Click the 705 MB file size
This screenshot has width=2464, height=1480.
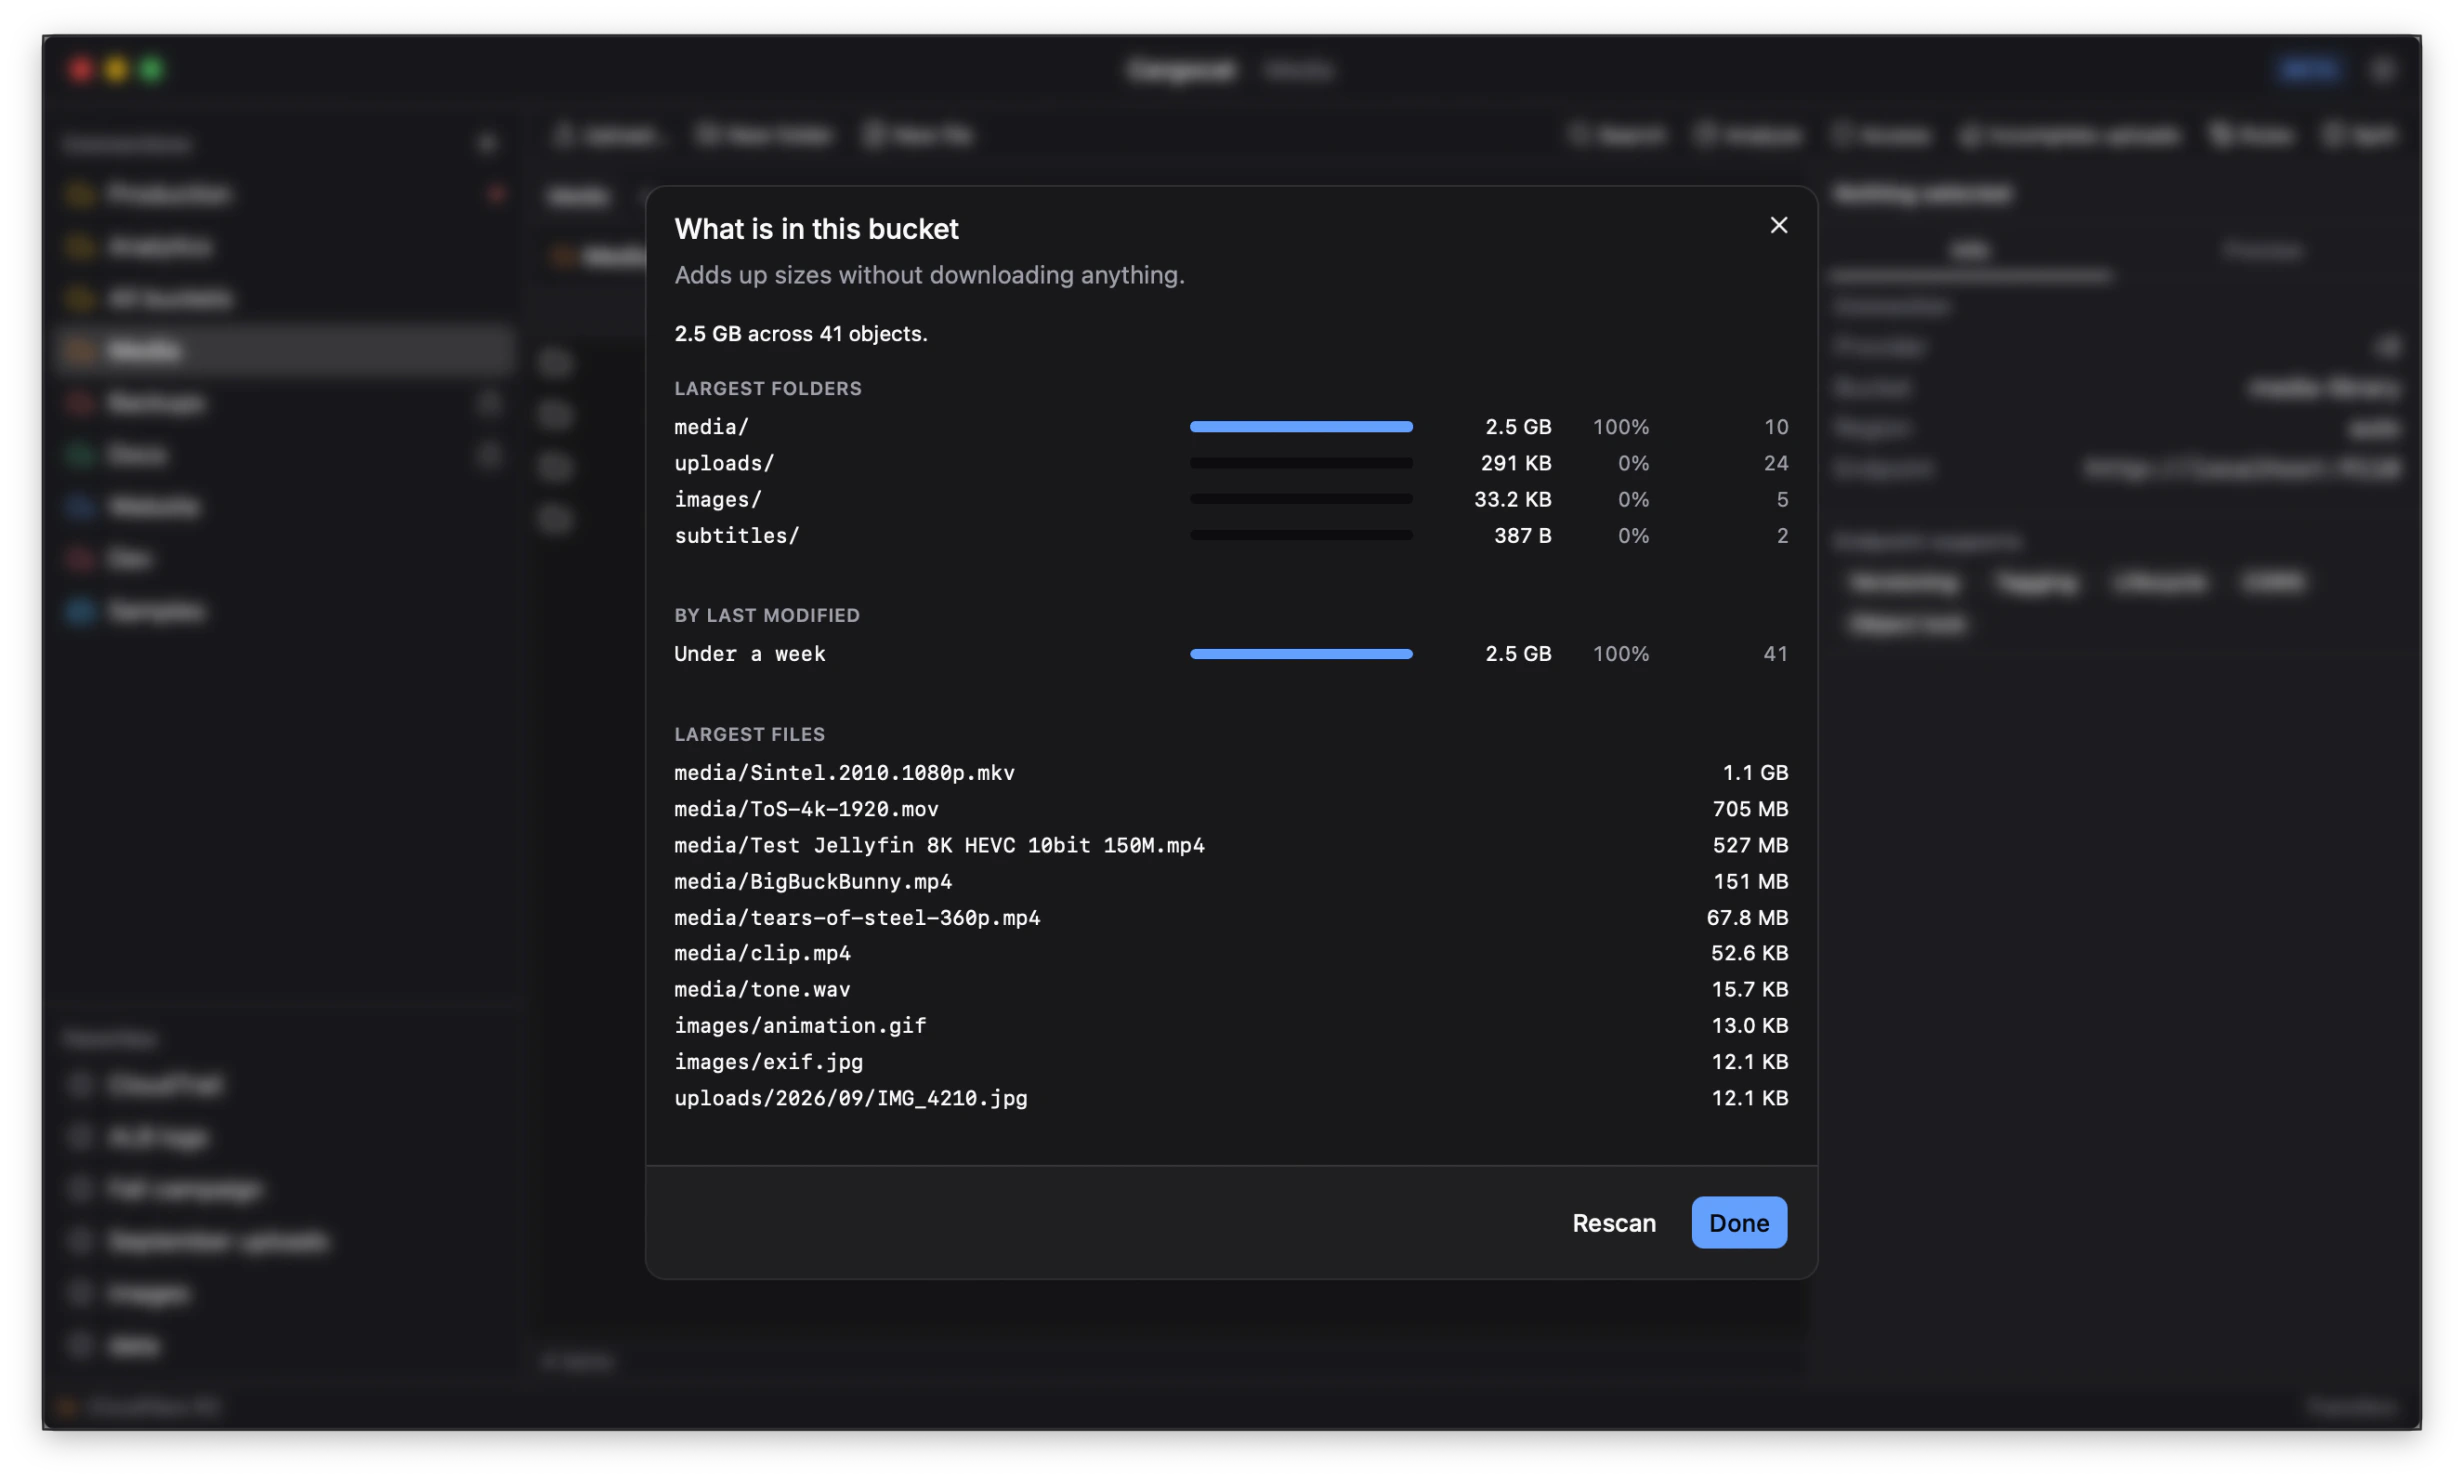point(1750,808)
